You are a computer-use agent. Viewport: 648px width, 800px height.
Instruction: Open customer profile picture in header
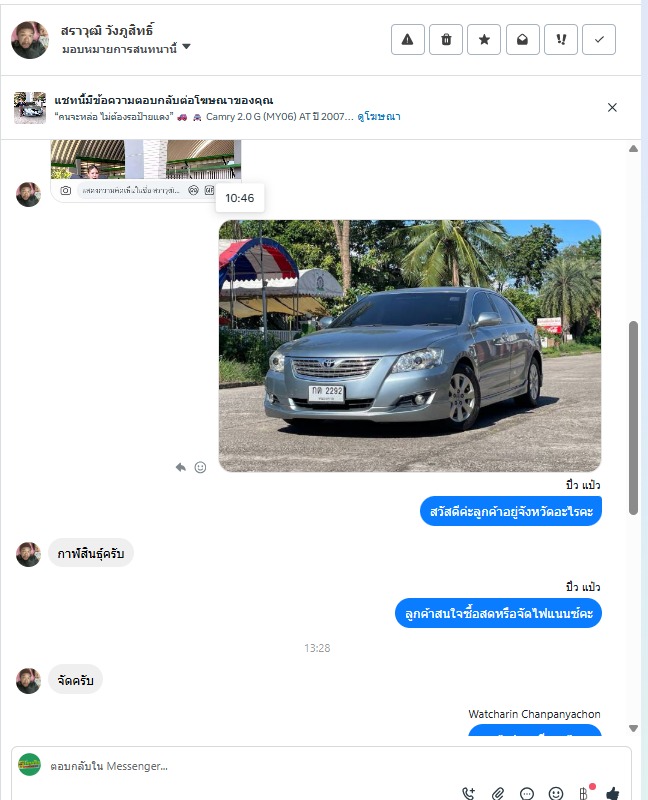30,40
